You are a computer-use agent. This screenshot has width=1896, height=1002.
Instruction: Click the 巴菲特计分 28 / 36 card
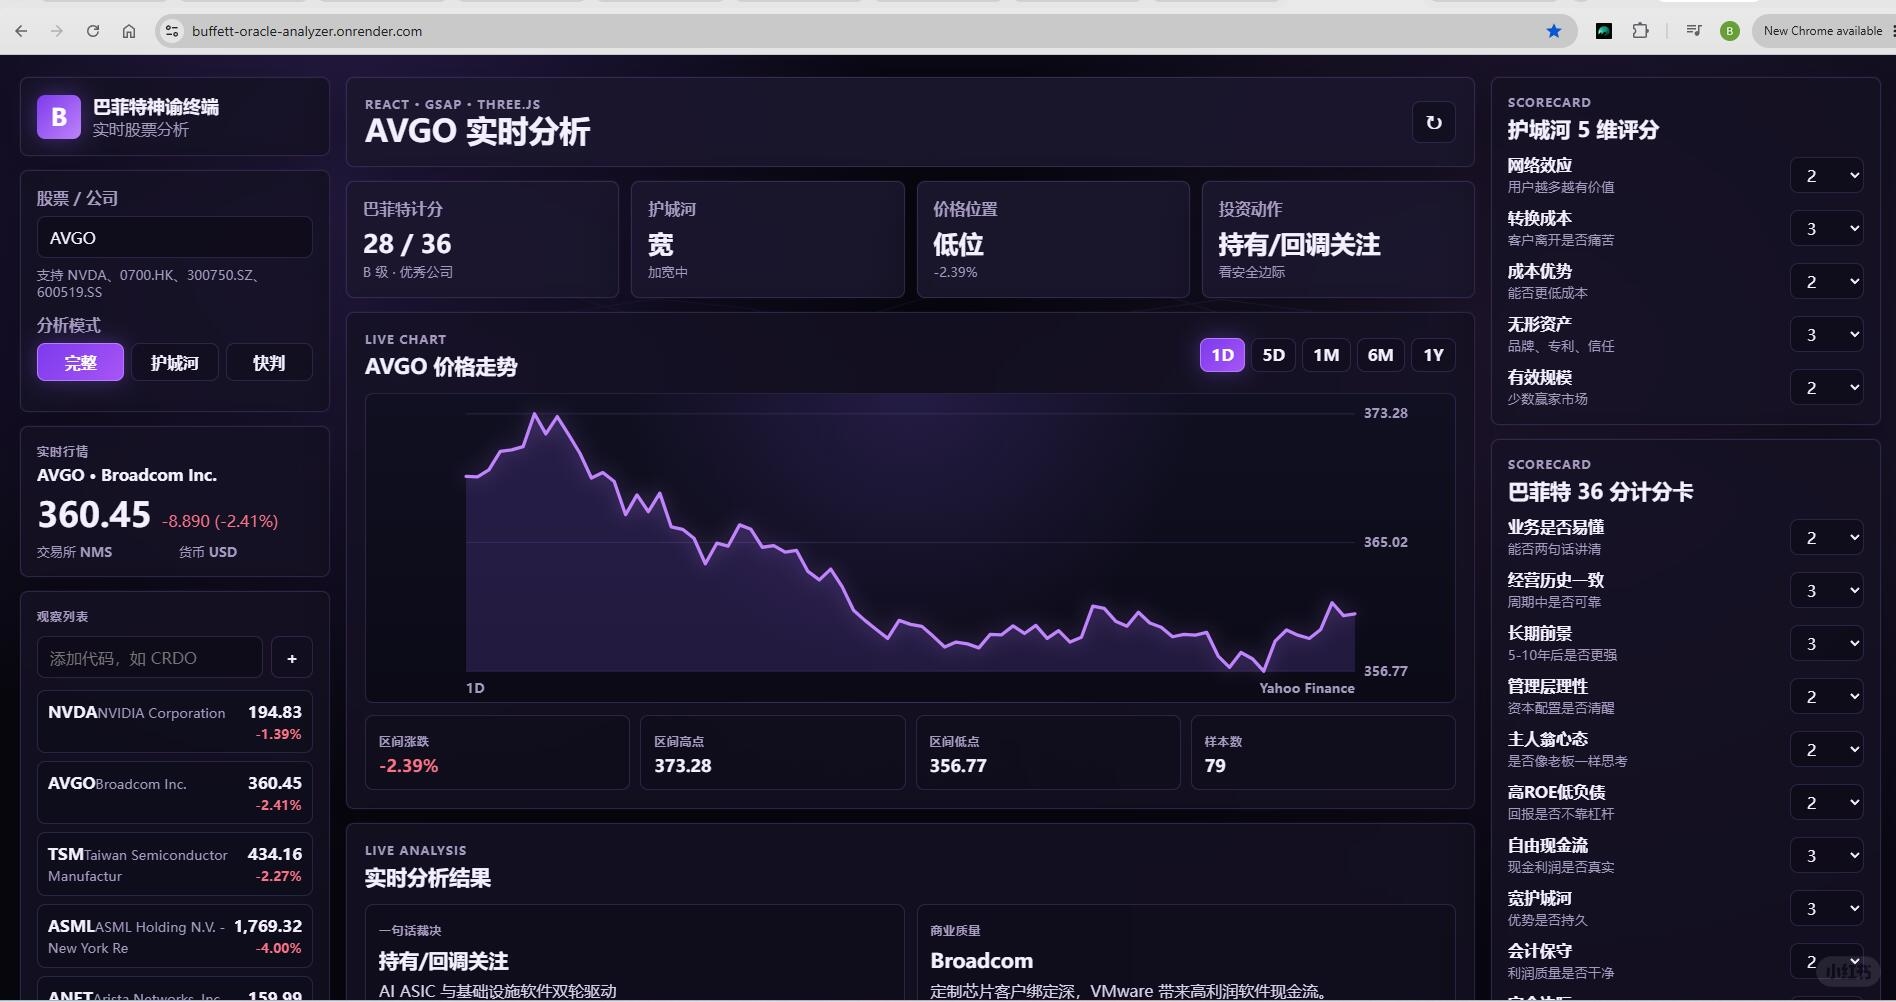pyautogui.click(x=482, y=239)
